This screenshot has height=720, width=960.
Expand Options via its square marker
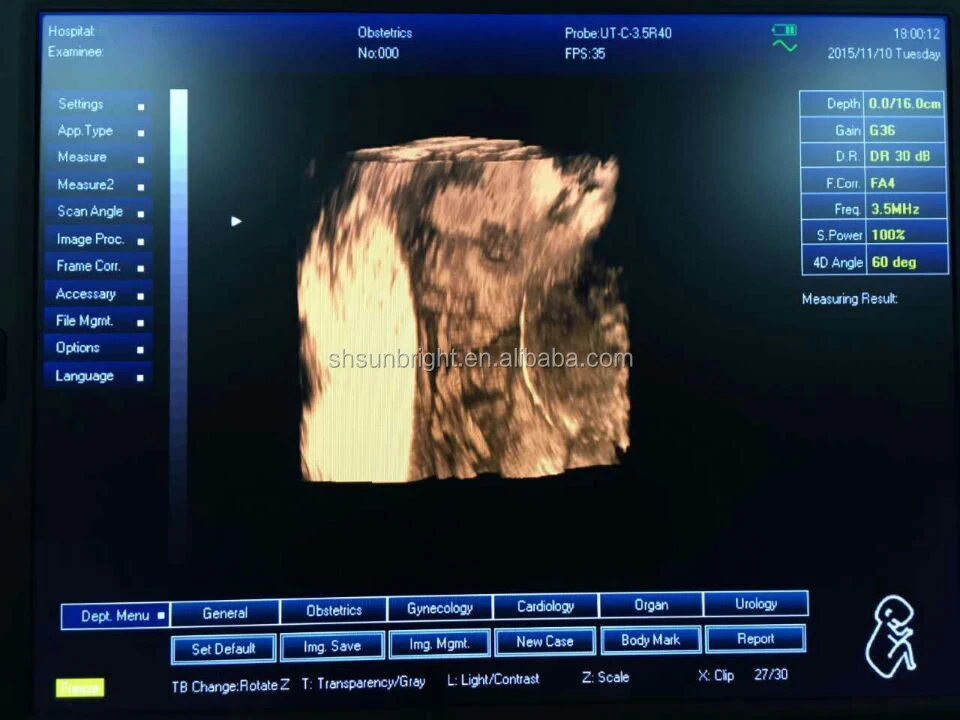140,350
